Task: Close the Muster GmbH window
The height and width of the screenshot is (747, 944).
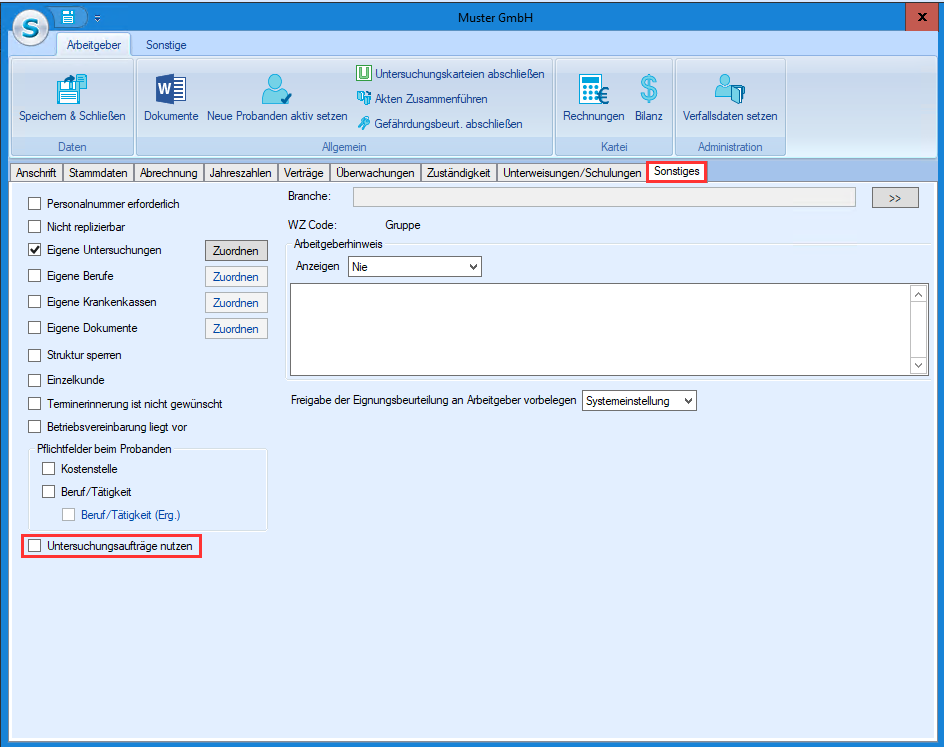Action: point(922,17)
